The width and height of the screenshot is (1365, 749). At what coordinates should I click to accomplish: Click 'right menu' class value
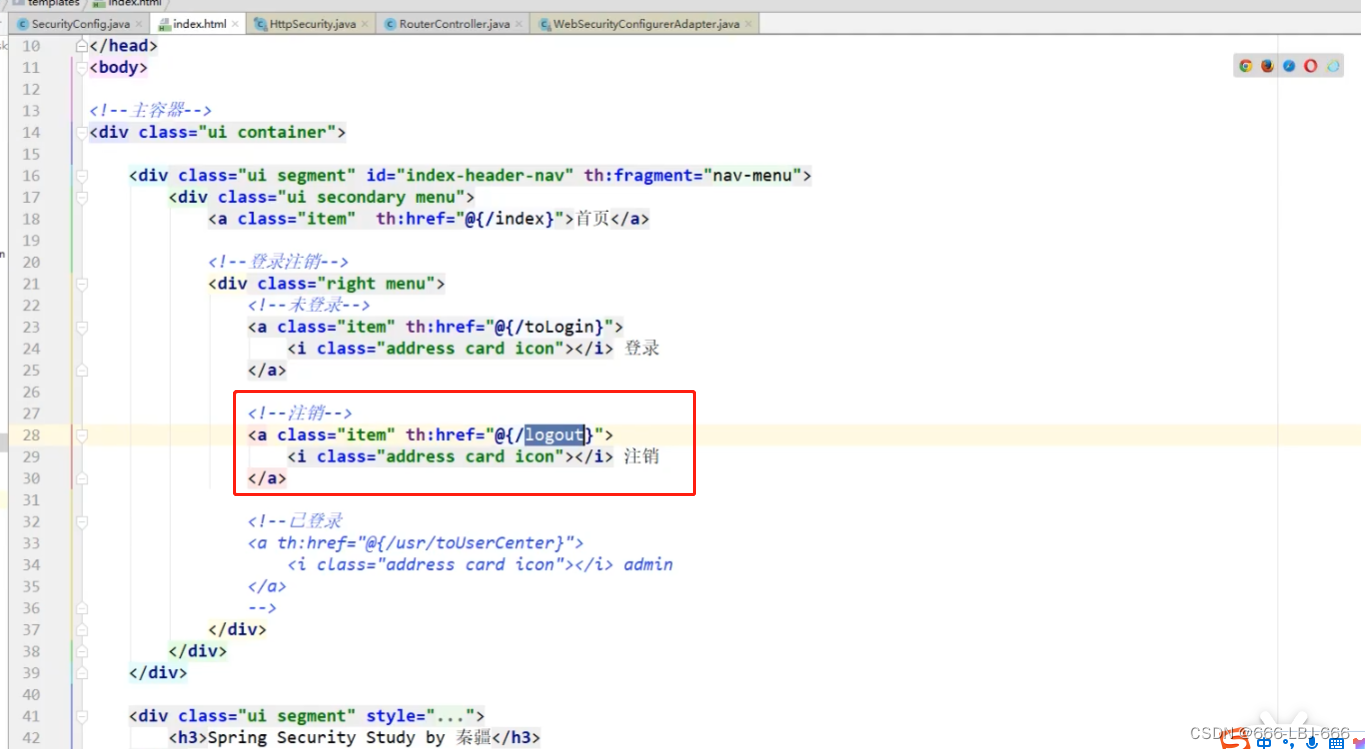(376, 284)
